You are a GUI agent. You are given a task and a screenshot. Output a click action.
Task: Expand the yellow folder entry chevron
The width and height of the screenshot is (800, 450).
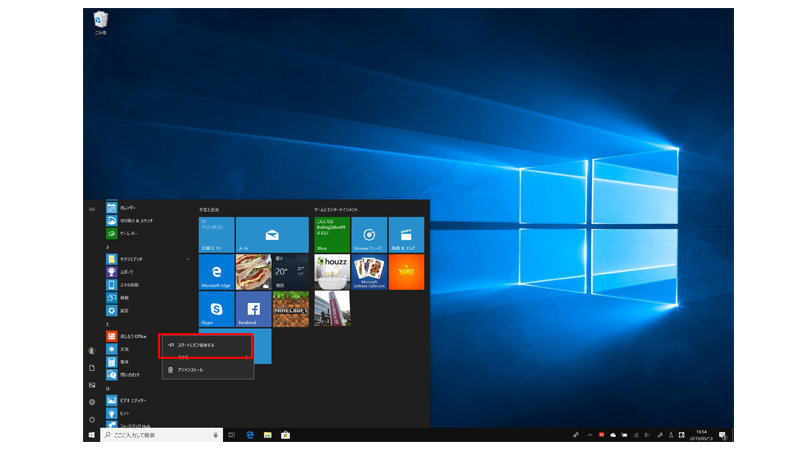(x=188, y=259)
